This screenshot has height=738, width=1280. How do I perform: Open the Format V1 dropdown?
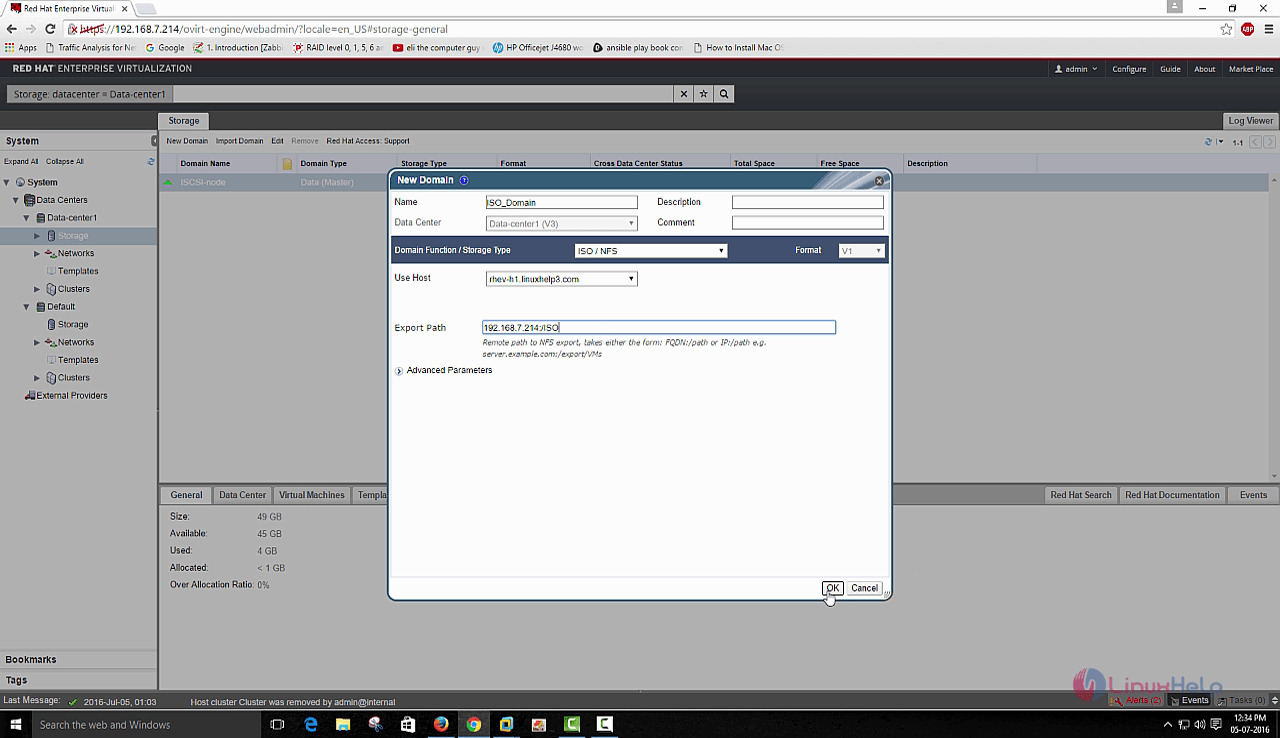click(x=861, y=251)
